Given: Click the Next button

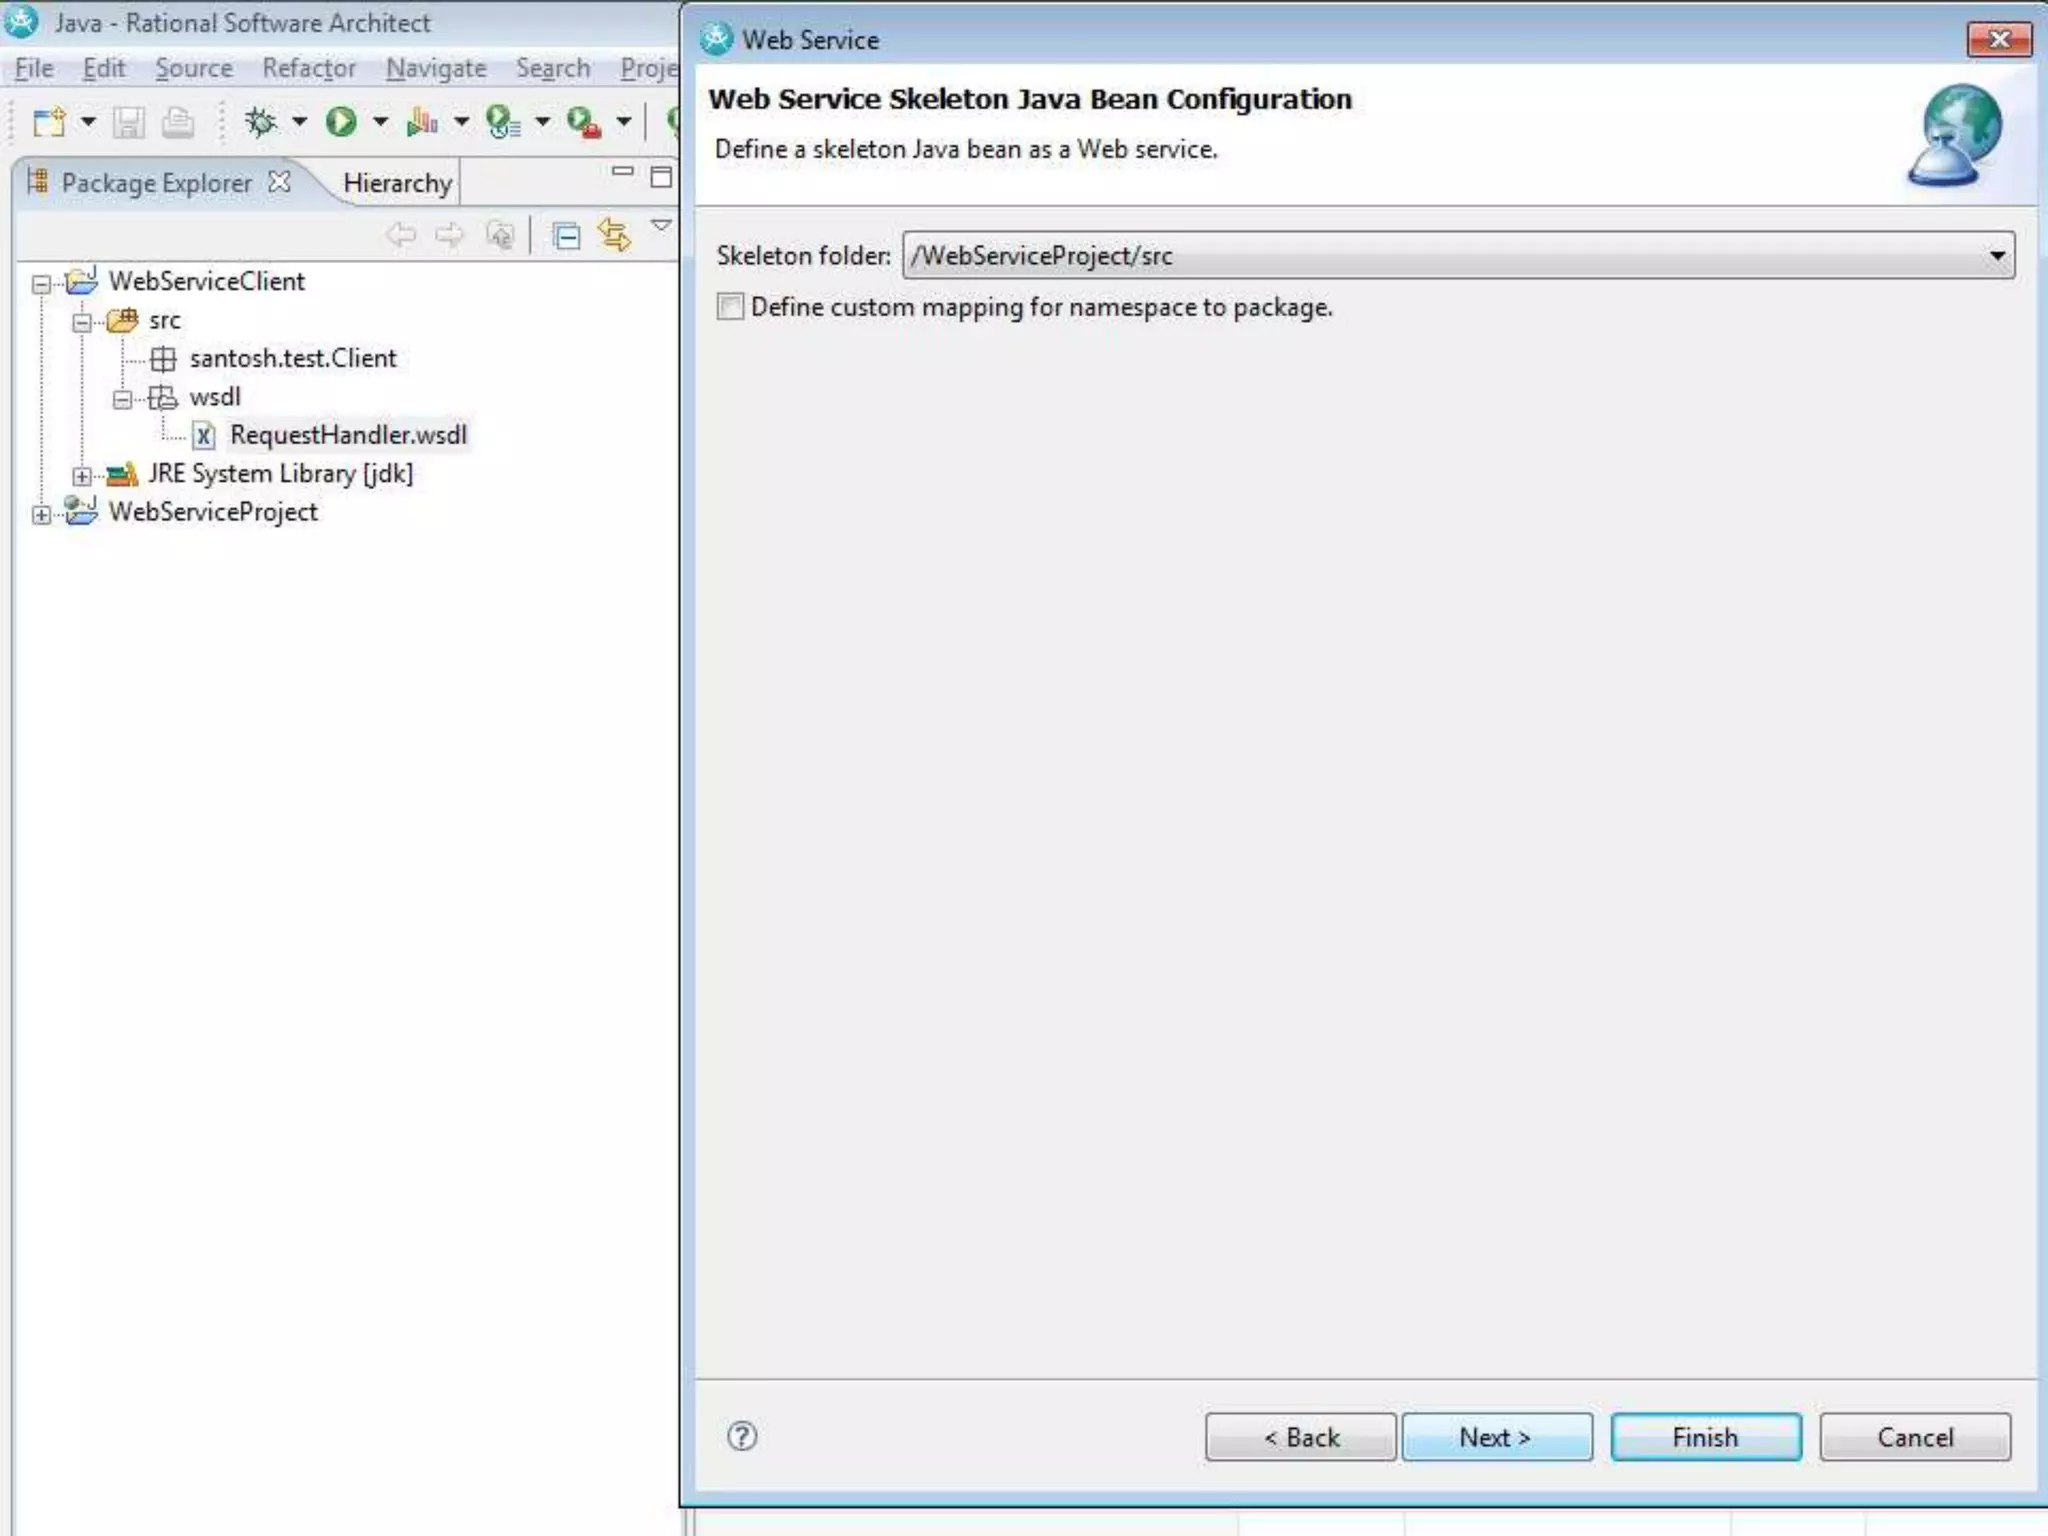Looking at the screenshot, I should (1496, 1437).
